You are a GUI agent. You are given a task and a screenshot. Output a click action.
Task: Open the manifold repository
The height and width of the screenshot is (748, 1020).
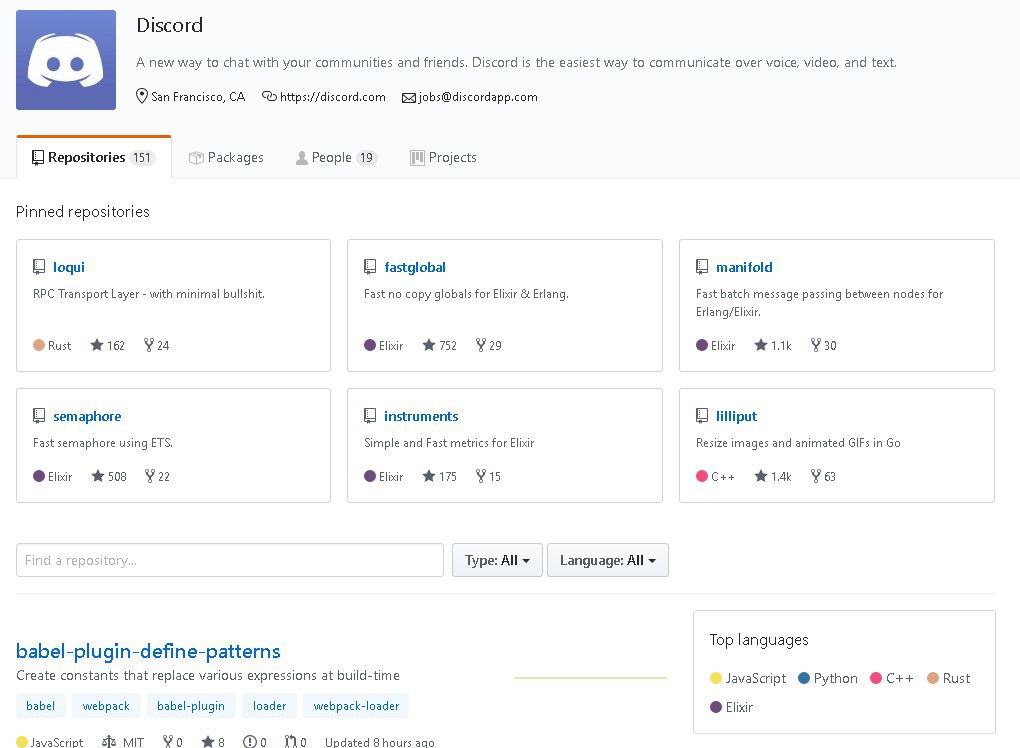coord(744,267)
